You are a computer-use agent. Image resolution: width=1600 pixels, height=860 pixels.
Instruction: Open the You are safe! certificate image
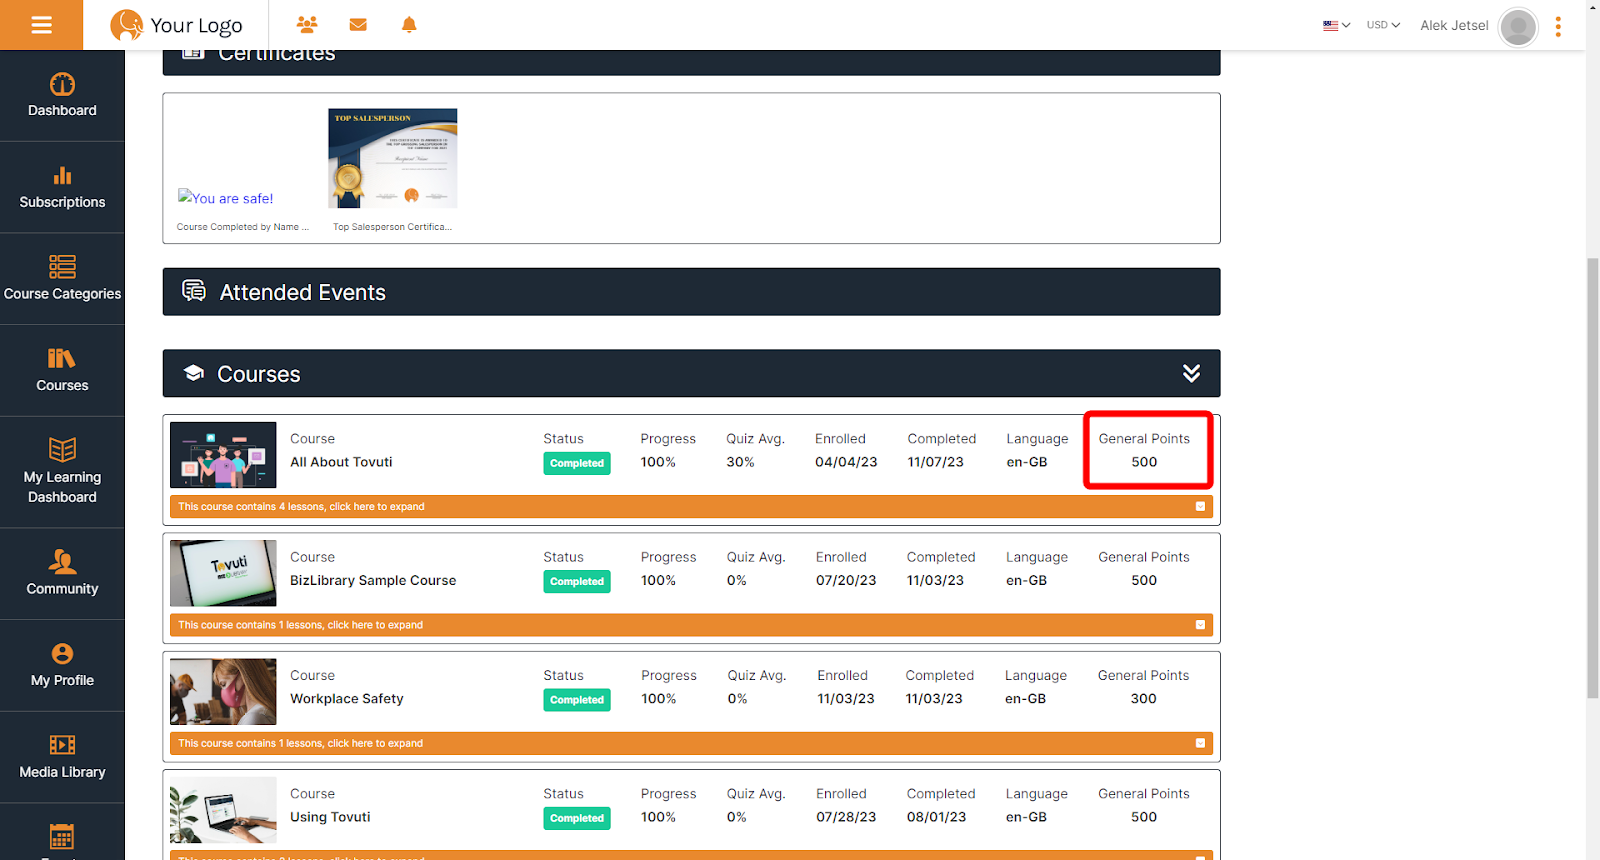pyautogui.click(x=226, y=198)
